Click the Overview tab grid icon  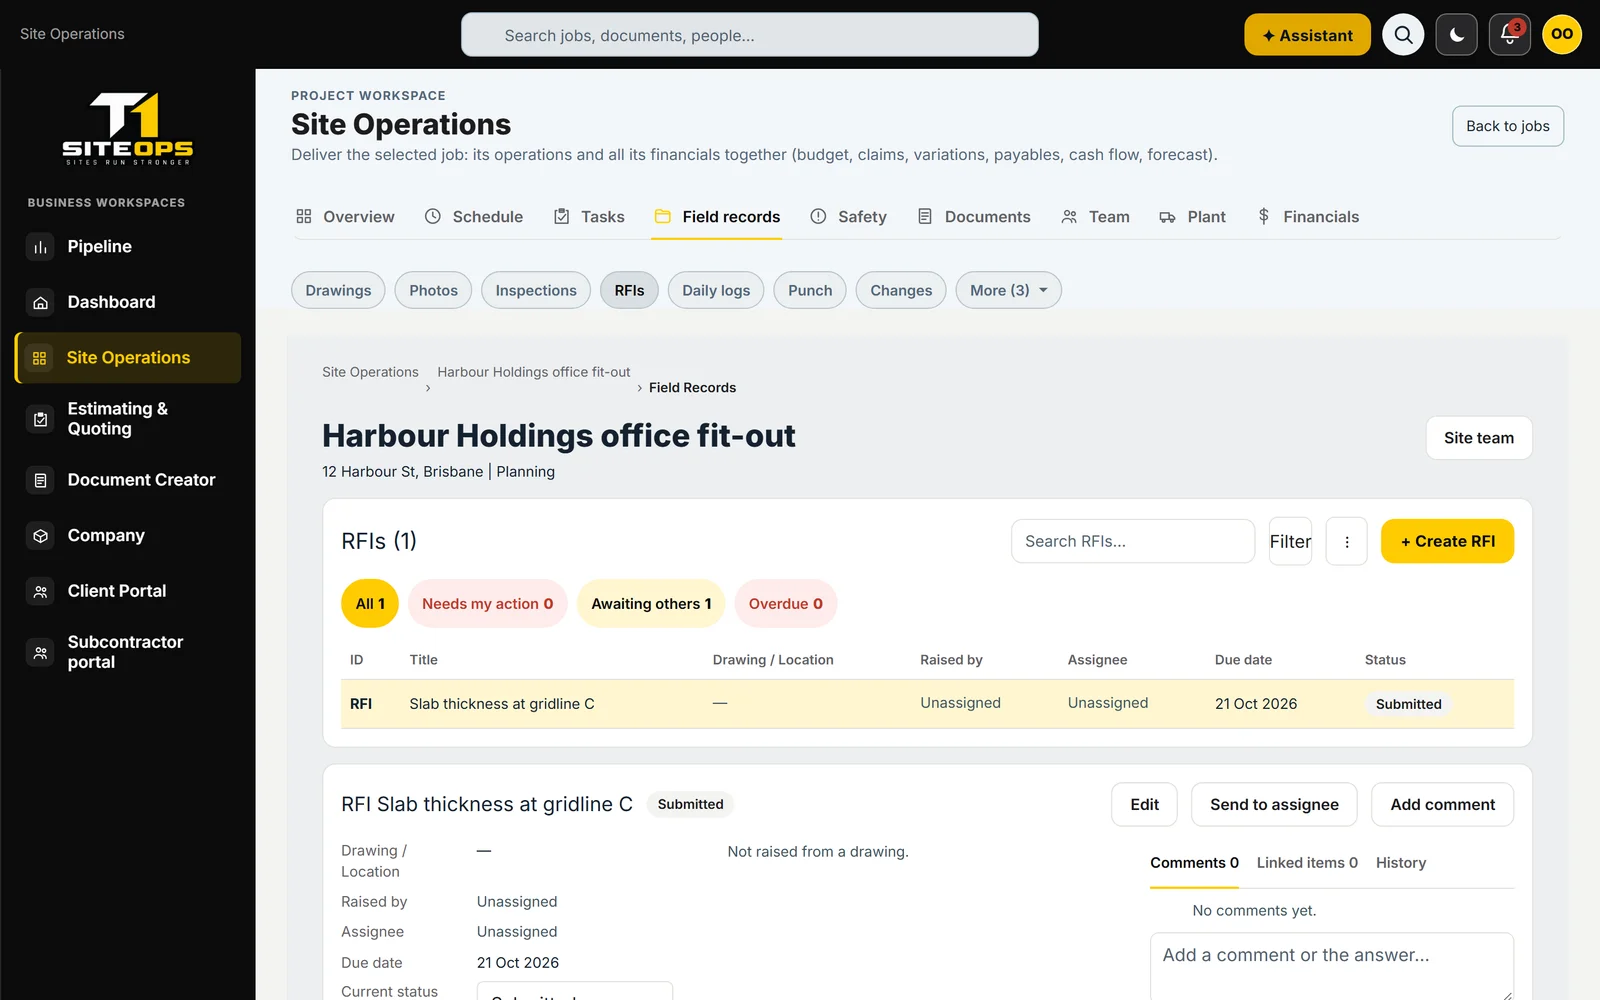pos(304,216)
